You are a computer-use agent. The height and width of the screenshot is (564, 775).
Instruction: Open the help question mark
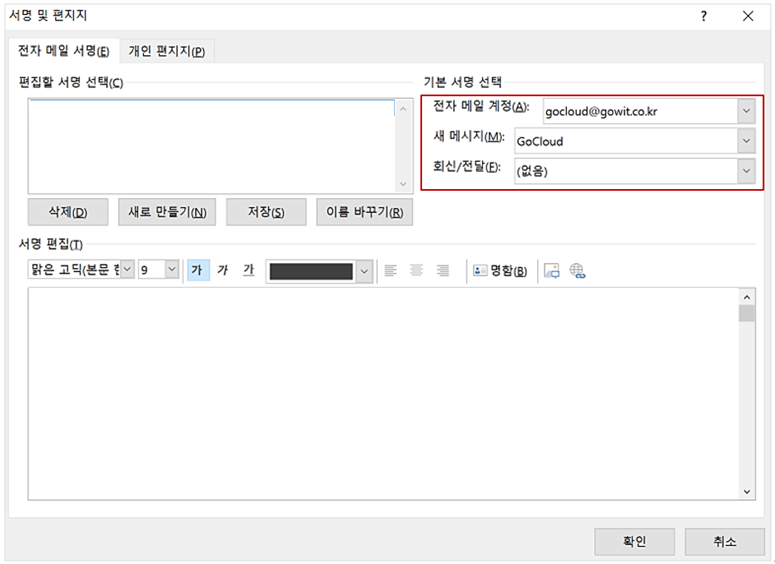pos(704,16)
